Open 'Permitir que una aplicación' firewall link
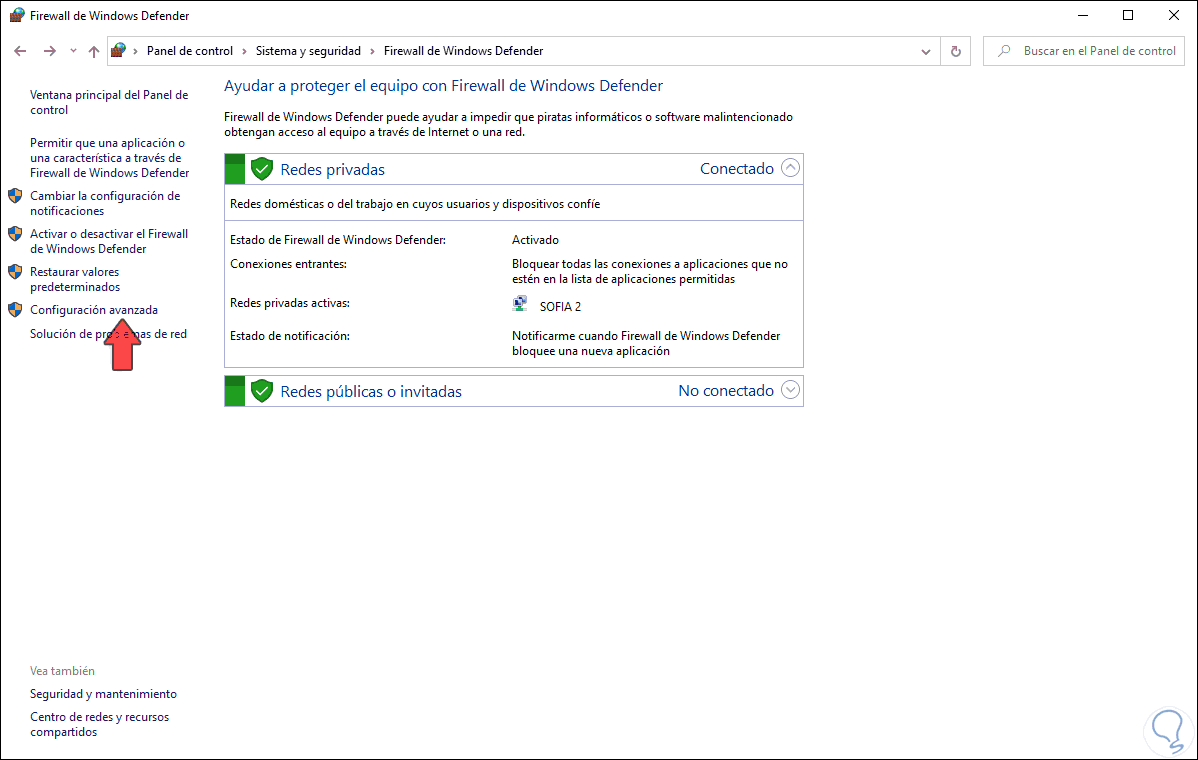Viewport: 1198px width, 760px height. [109, 157]
